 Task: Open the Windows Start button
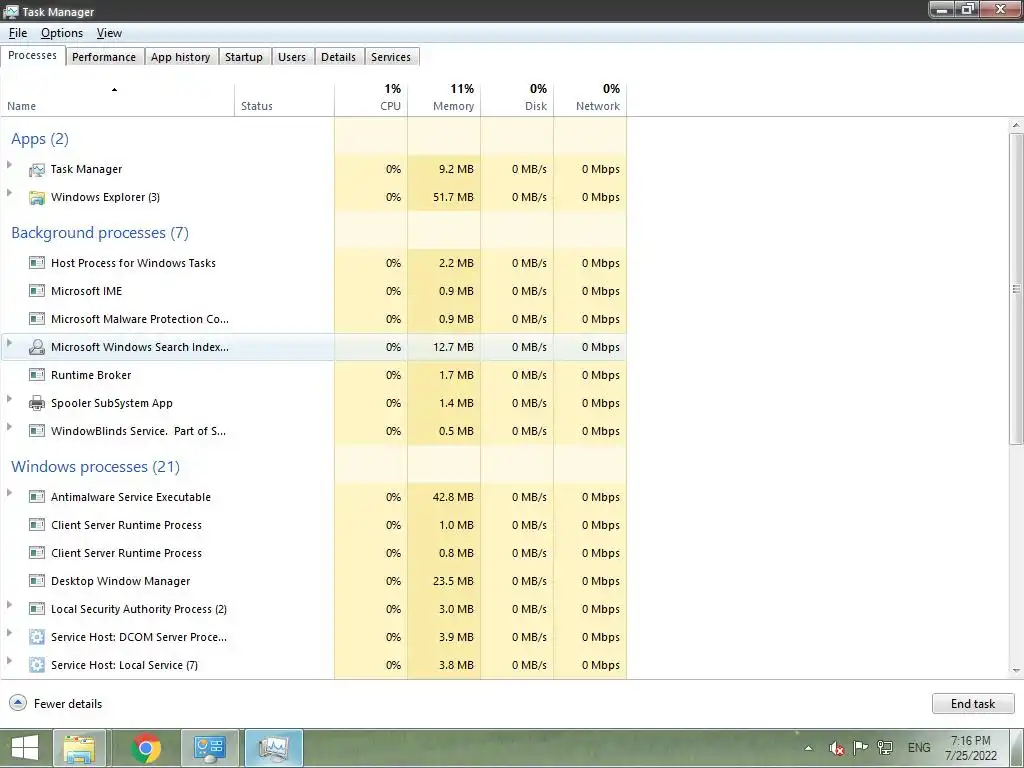(25, 748)
